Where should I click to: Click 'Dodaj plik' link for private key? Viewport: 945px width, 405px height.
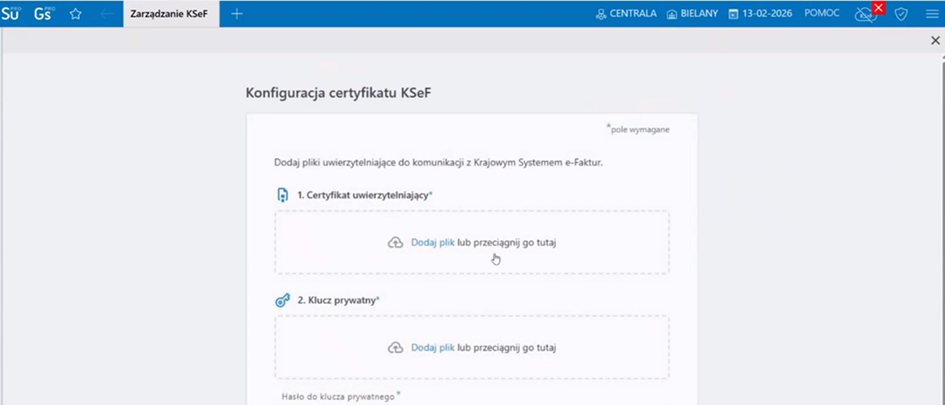pyautogui.click(x=432, y=347)
